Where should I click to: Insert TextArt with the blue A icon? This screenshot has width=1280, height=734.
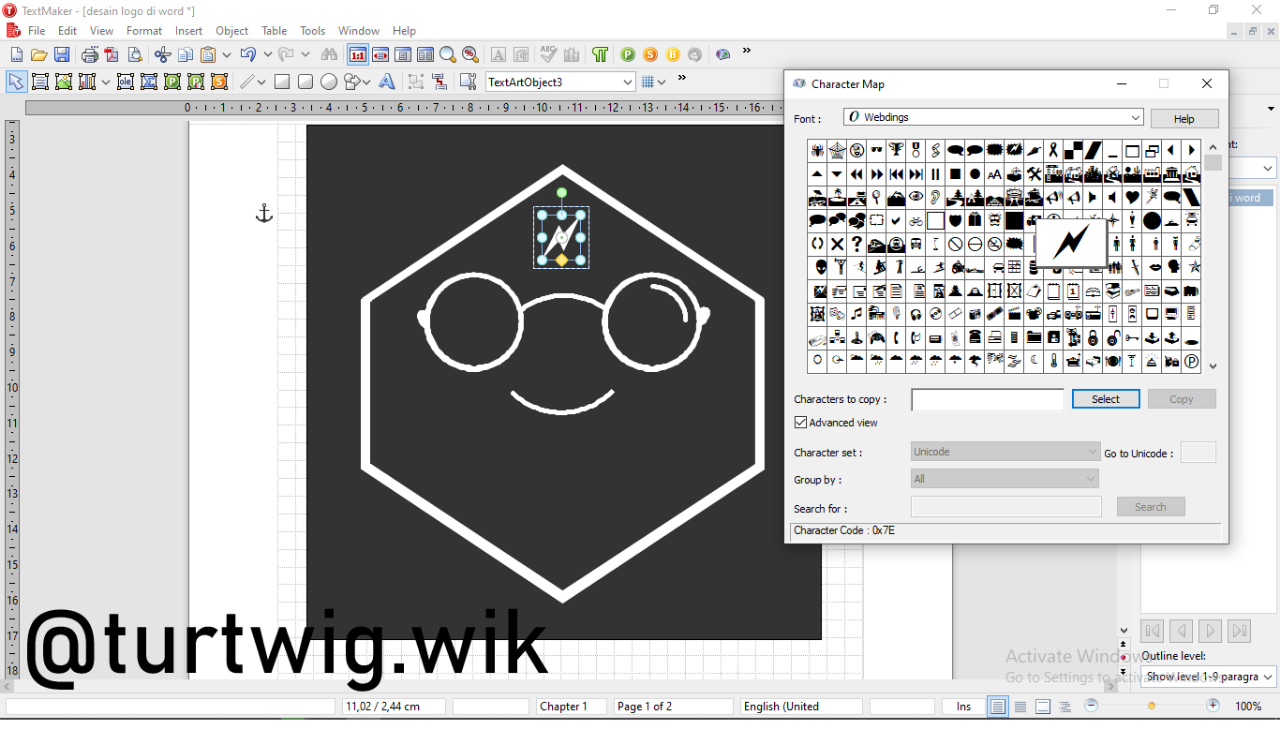coord(387,82)
